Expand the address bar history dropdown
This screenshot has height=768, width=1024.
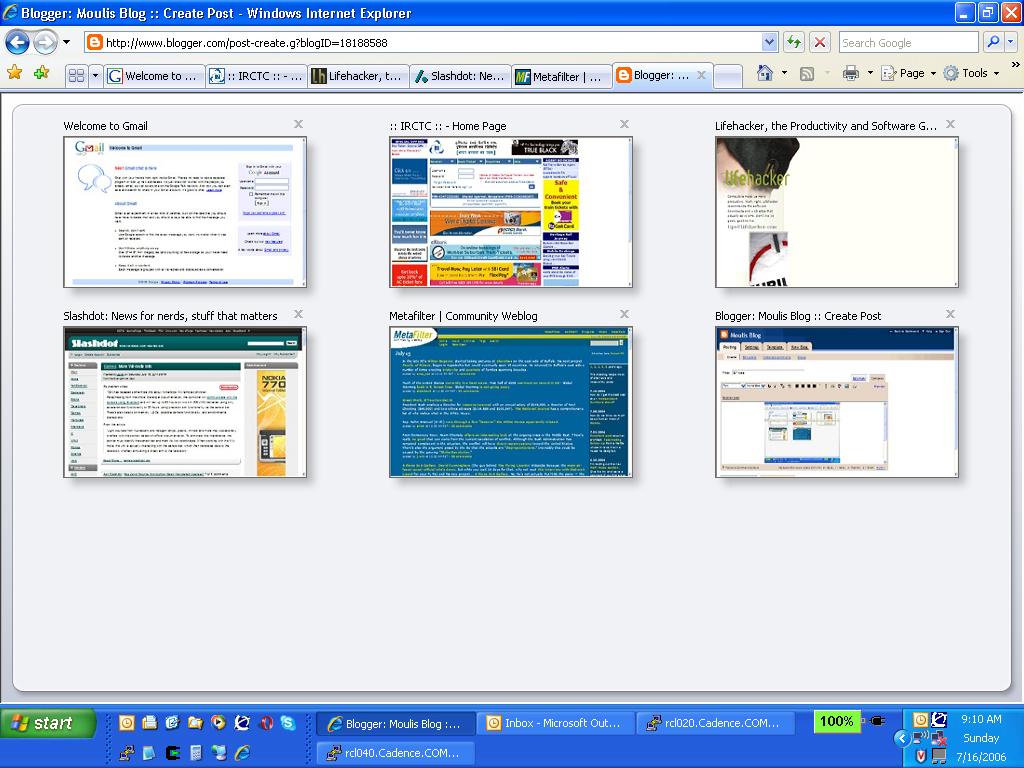[x=769, y=43]
